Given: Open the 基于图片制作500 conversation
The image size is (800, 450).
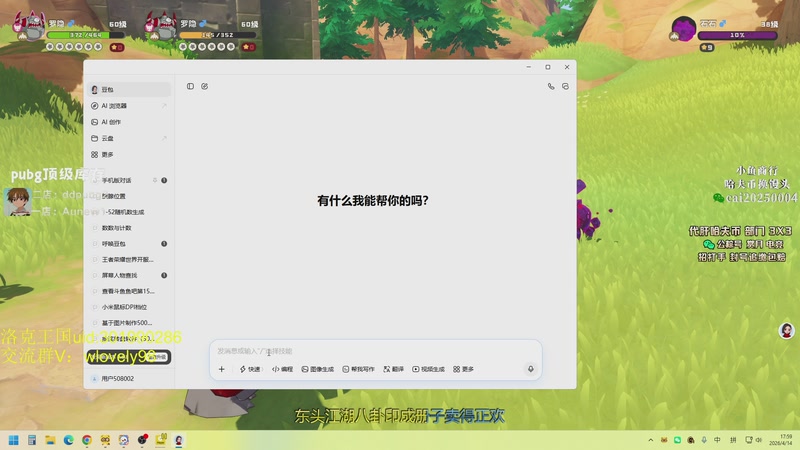Looking at the screenshot, I should click(129, 322).
